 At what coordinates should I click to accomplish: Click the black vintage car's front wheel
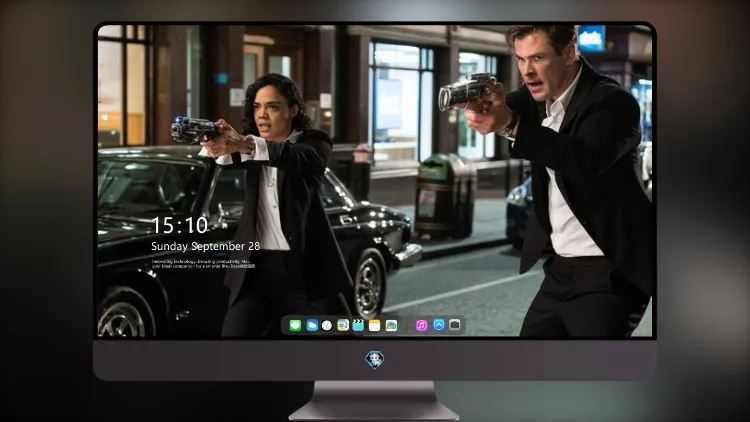(369, 285)
